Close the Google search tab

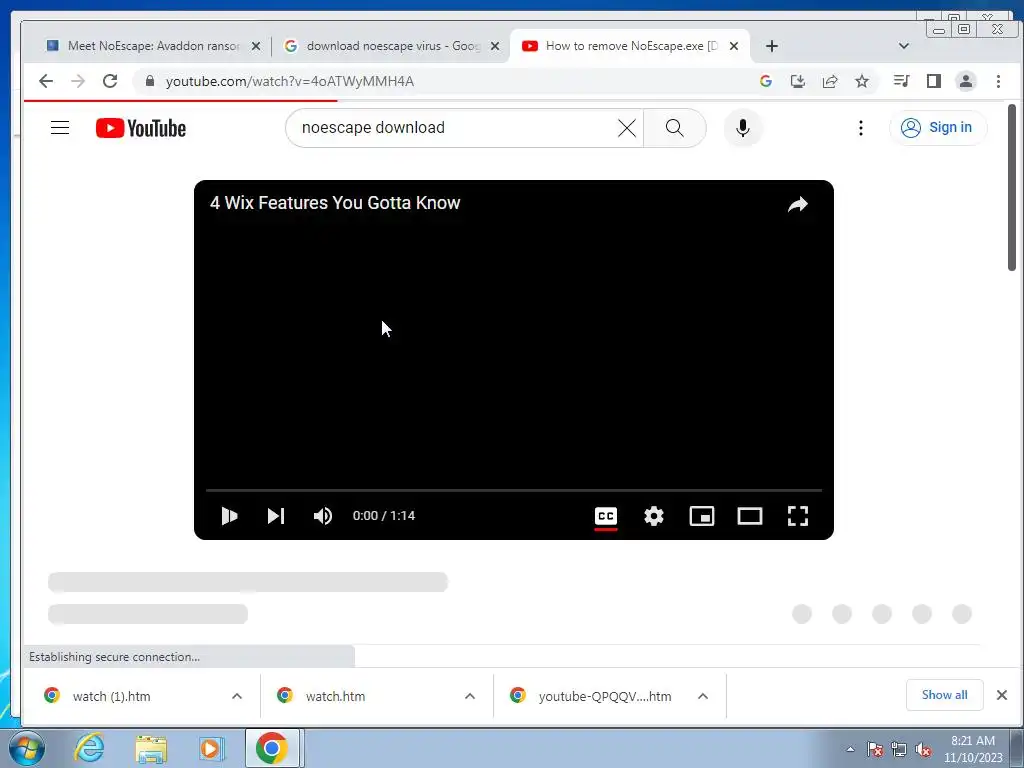tap(495, 46)
